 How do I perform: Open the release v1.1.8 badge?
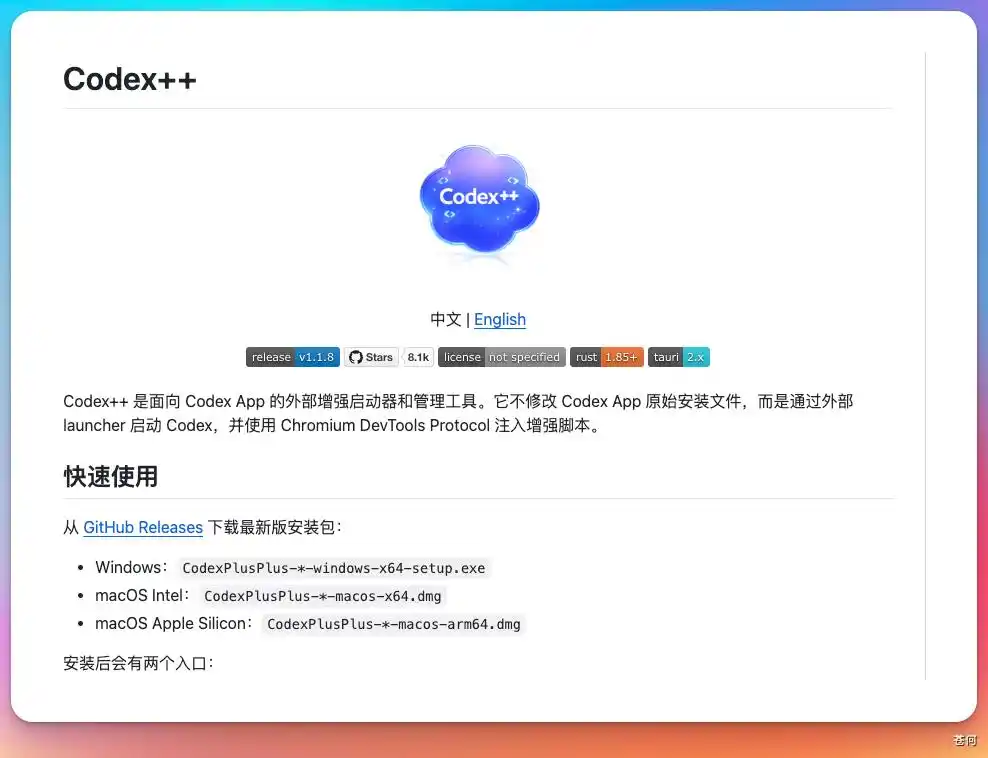[292, 357]
